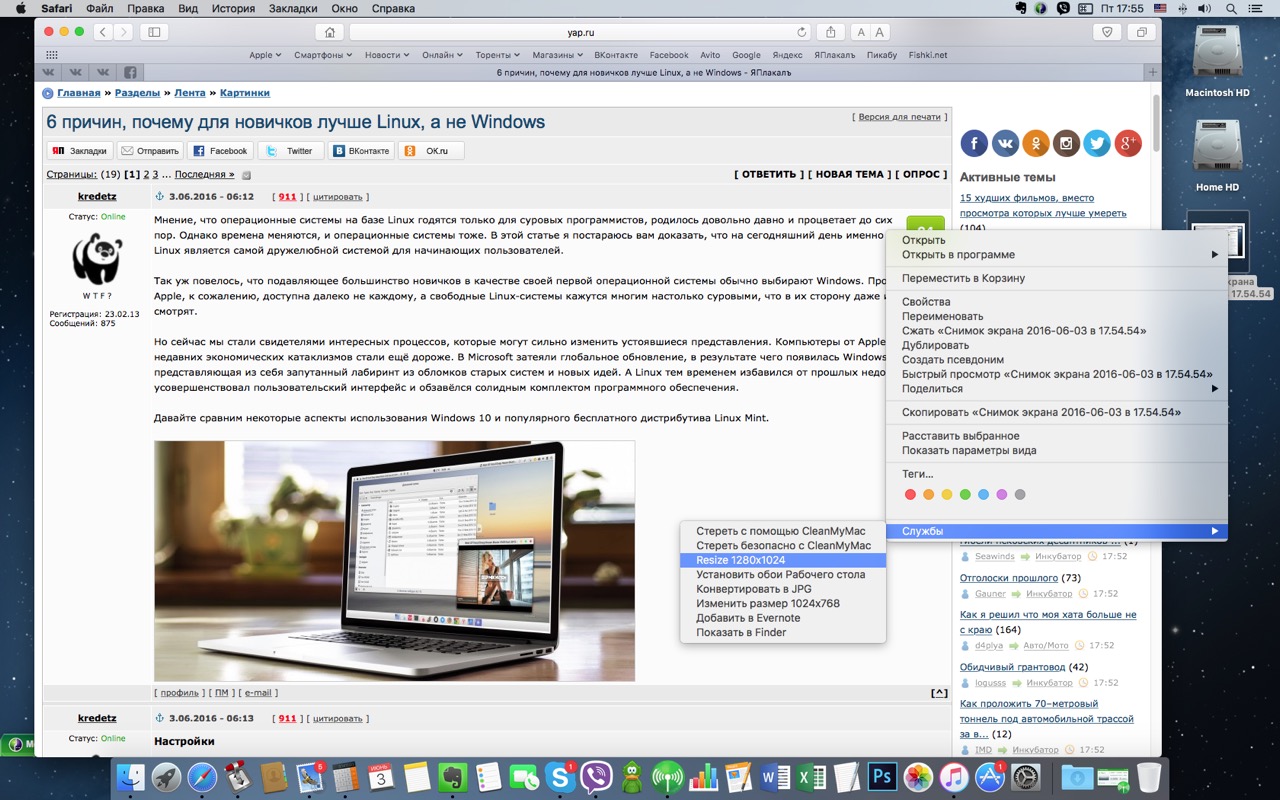Open Microsoft Excel from the Dock
1280x800 pixels.
coord(811,777)
